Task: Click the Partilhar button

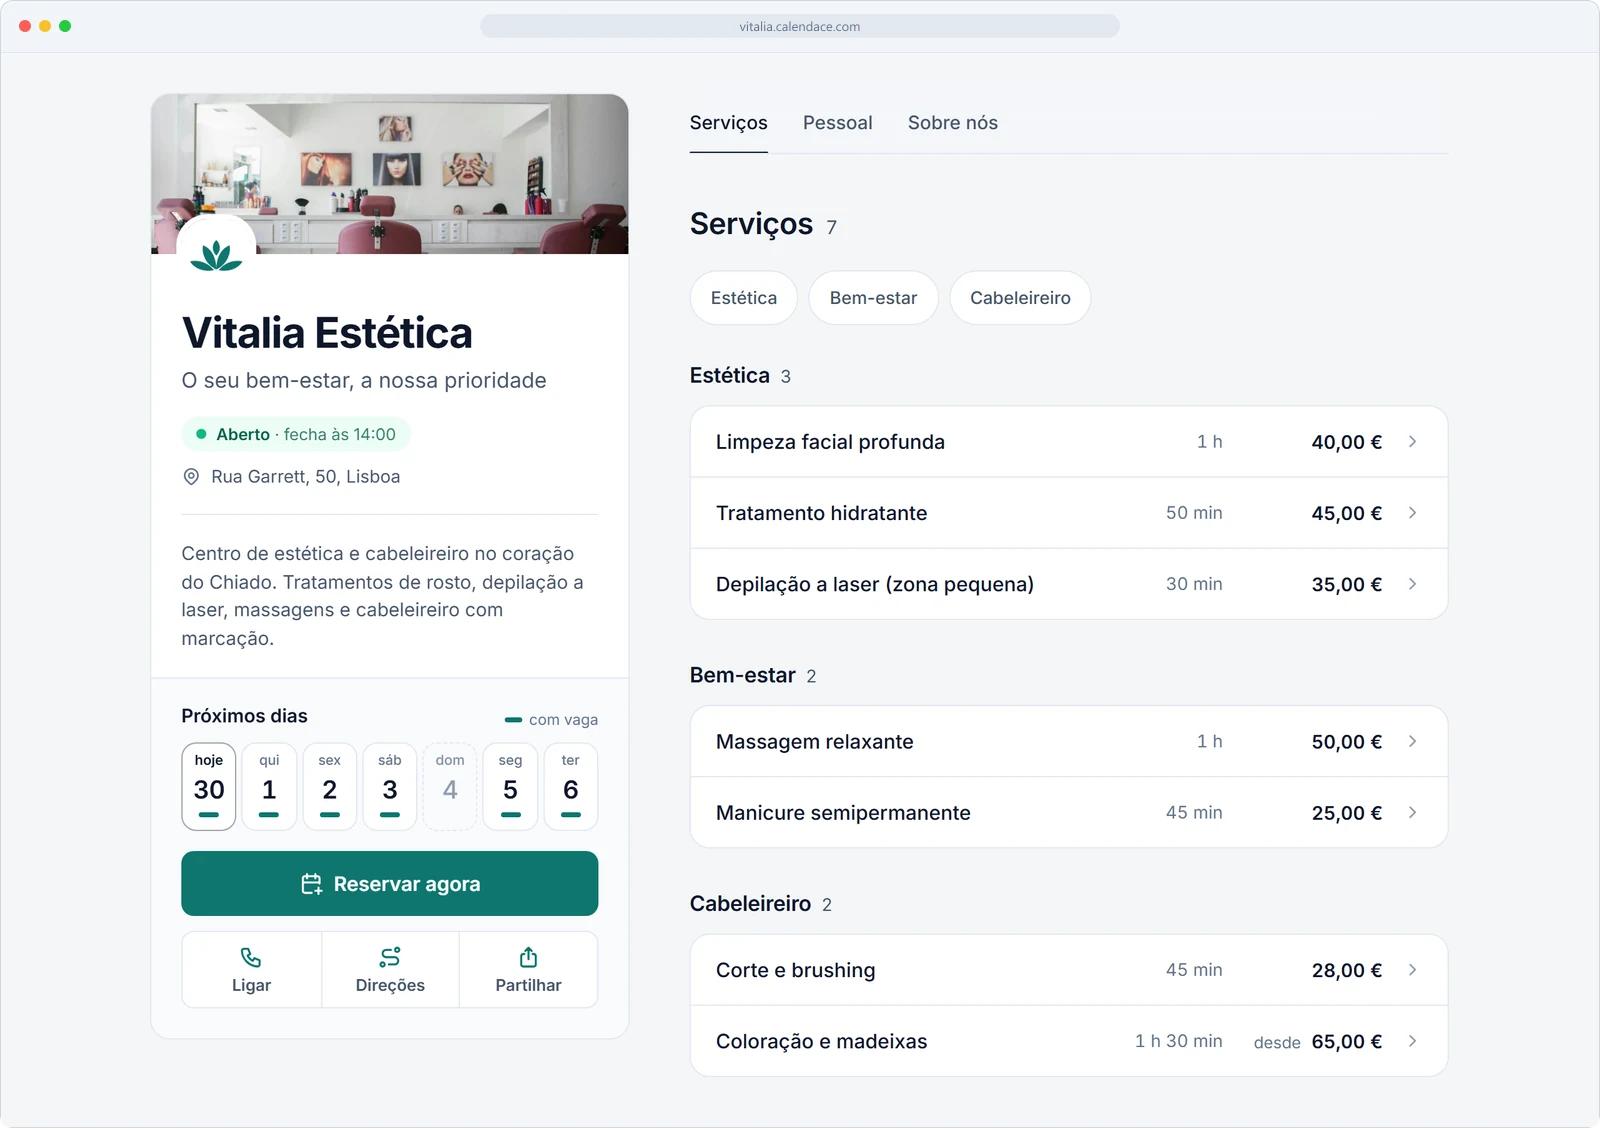Action: (x=528, y=970)
